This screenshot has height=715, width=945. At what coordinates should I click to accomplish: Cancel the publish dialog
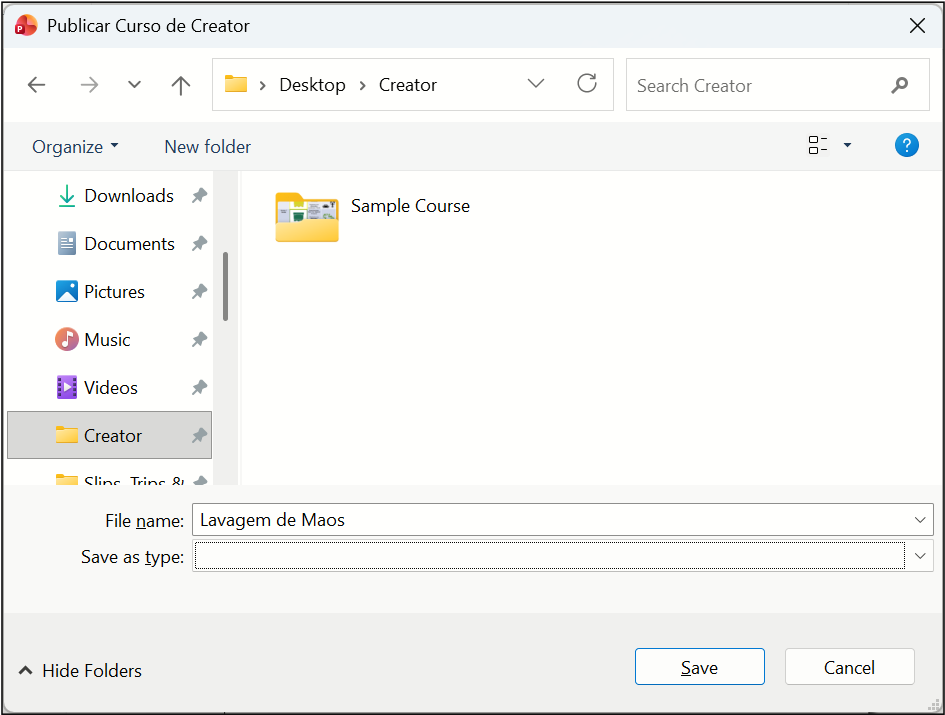[x=849, y=667]
